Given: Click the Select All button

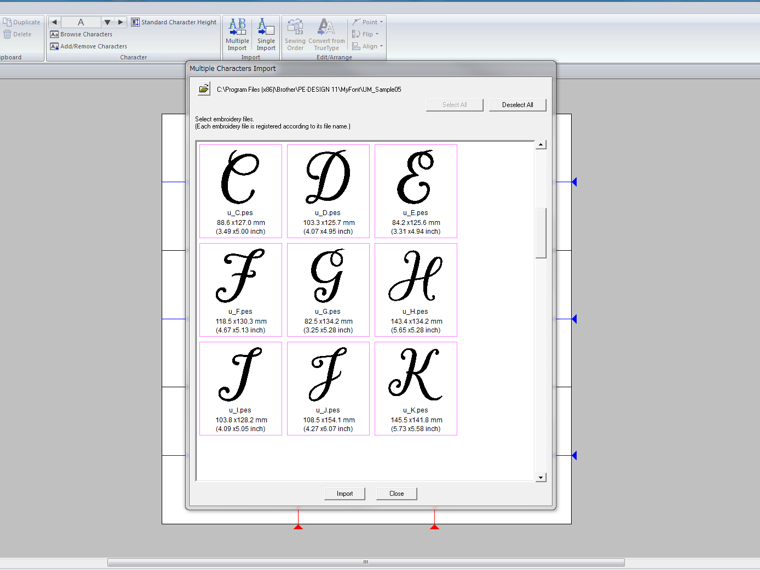Looking at the screenshot, I should coord(455,105).
